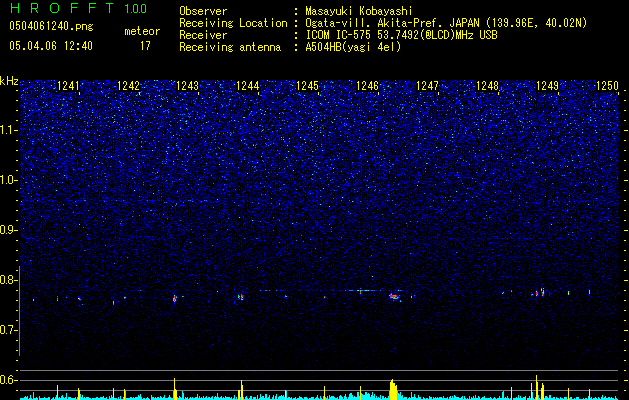Click the HROFFT 1.0.0 title text
Viewport: 629px width, 400px height.
pyautogui.click(x=78, y=8)
